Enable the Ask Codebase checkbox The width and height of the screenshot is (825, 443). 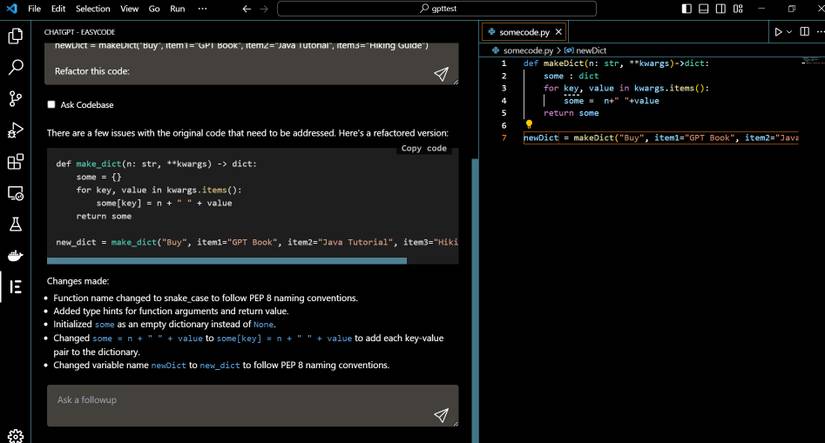click(51, 105)
